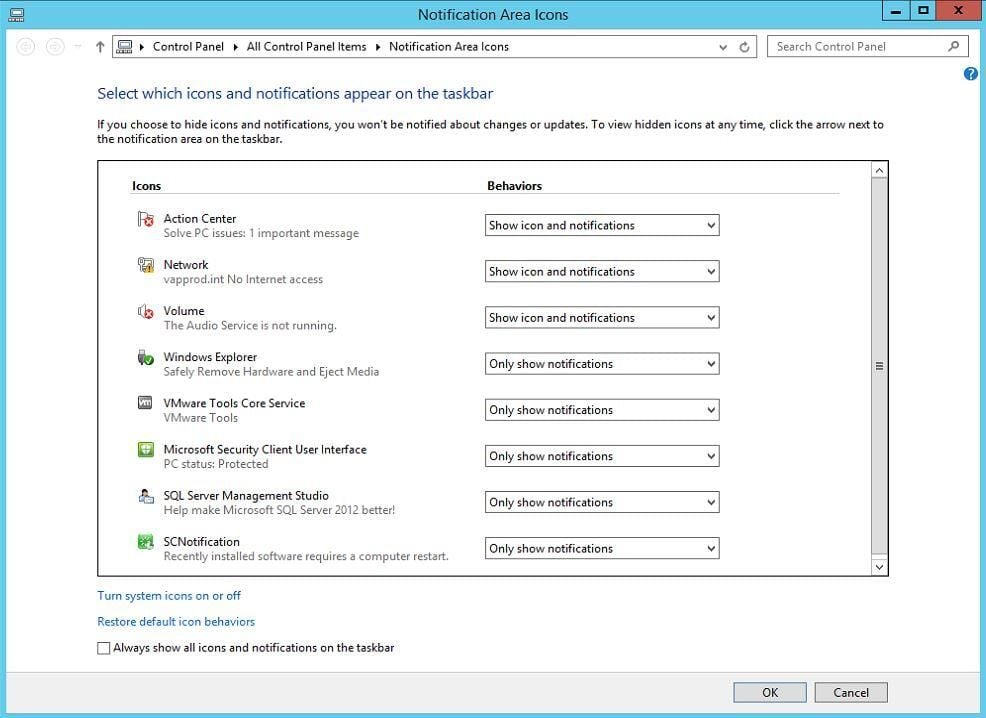The image size is (986, 718).
Task: Click Restore default icon behaviors link
Action: (176, 621)
